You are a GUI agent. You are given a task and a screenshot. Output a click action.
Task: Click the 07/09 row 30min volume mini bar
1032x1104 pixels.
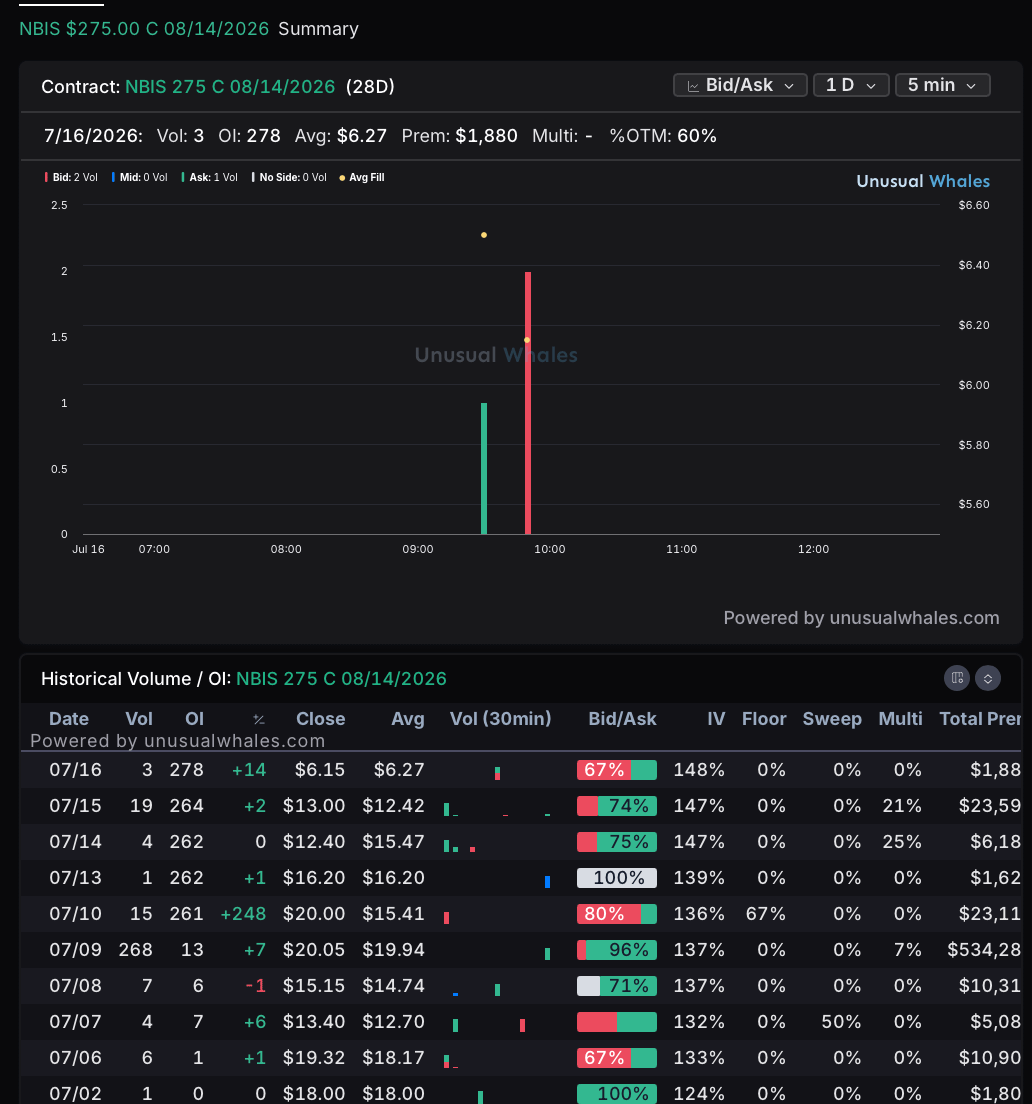coord(547,954)
